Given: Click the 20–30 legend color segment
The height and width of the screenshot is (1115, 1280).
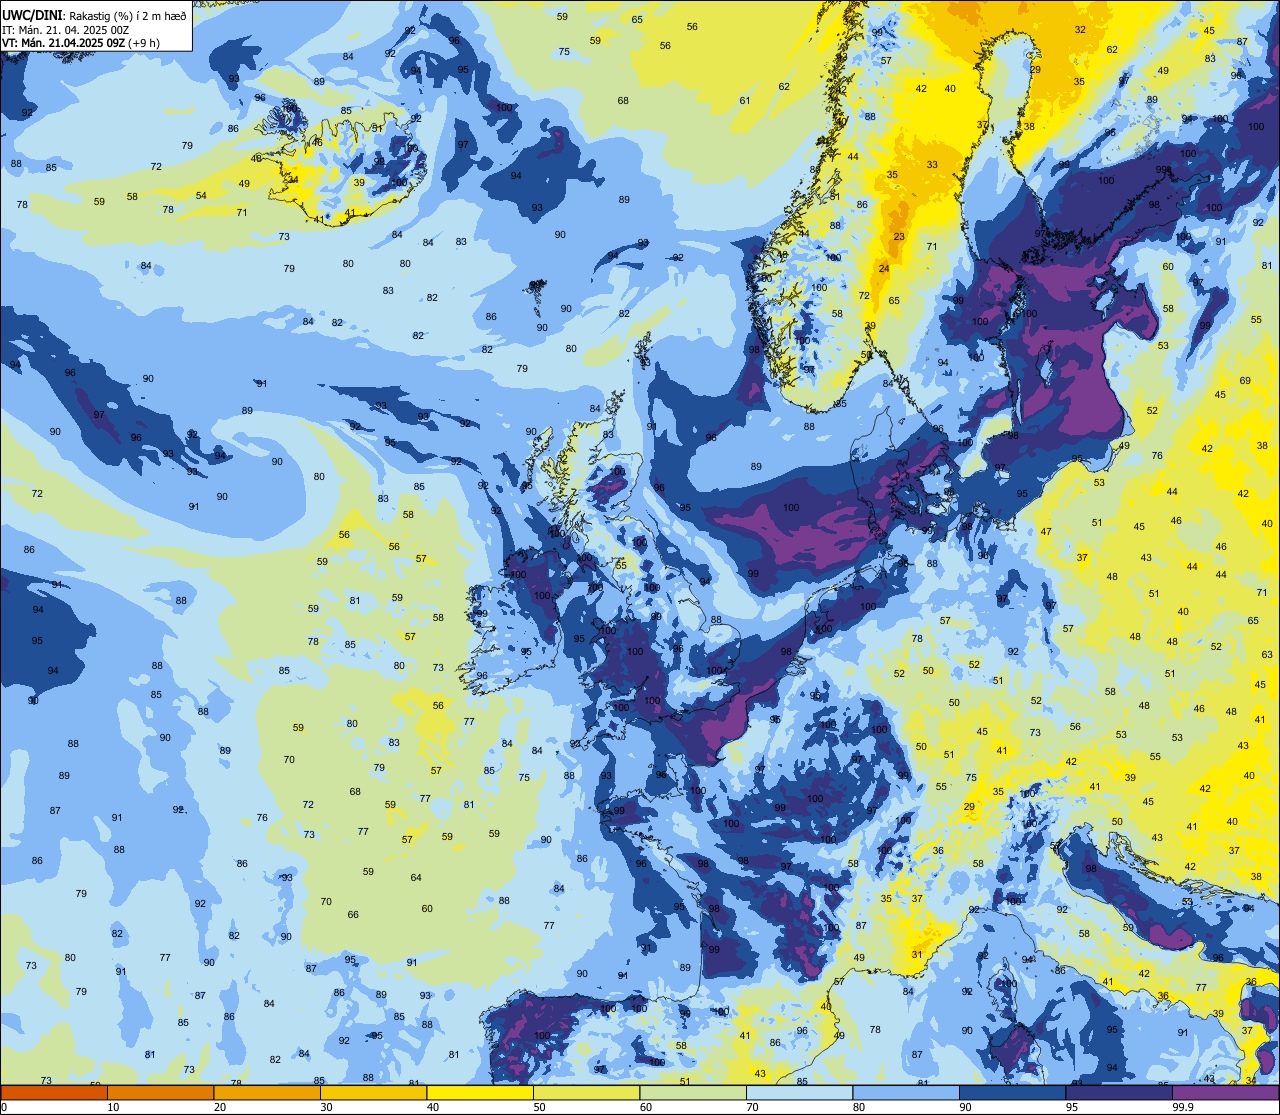Looking at the screenshot, I should 267,1092.
